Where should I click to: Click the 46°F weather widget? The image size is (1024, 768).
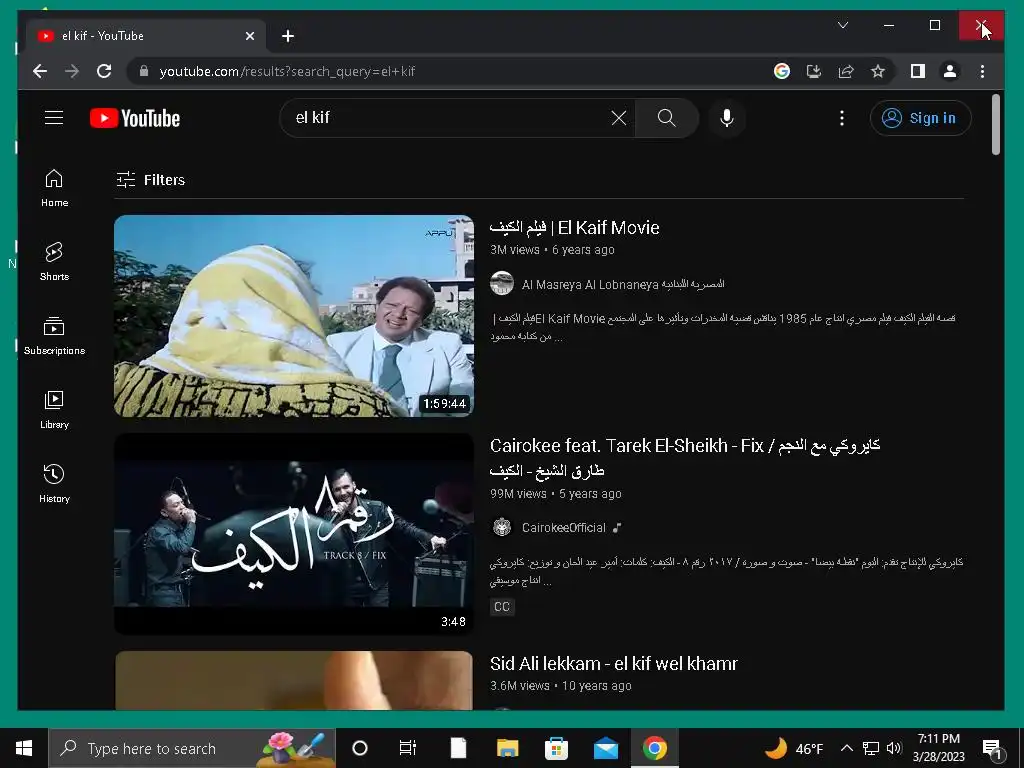[794, 748]
